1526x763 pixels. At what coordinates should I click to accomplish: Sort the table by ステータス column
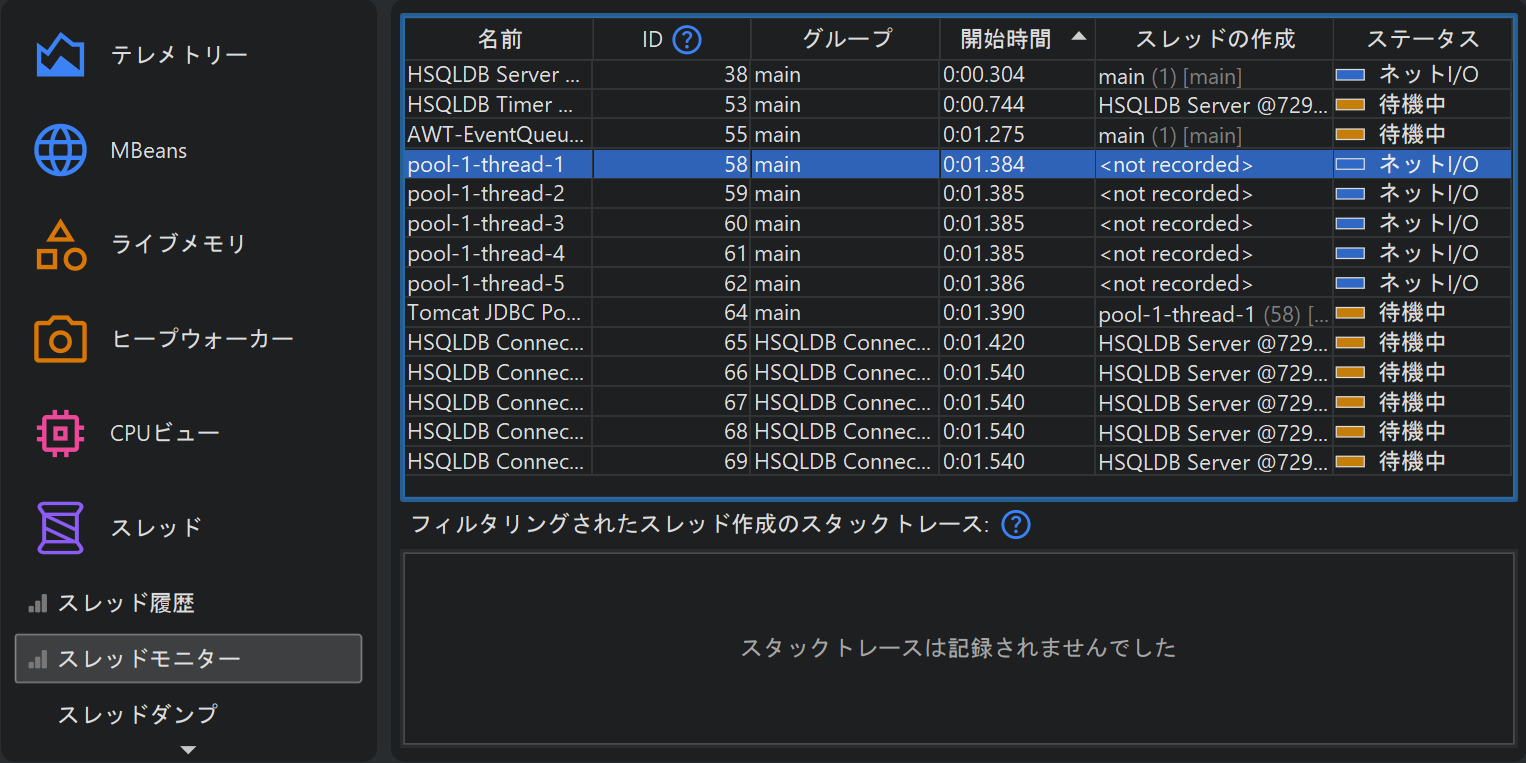point(1421,40)
